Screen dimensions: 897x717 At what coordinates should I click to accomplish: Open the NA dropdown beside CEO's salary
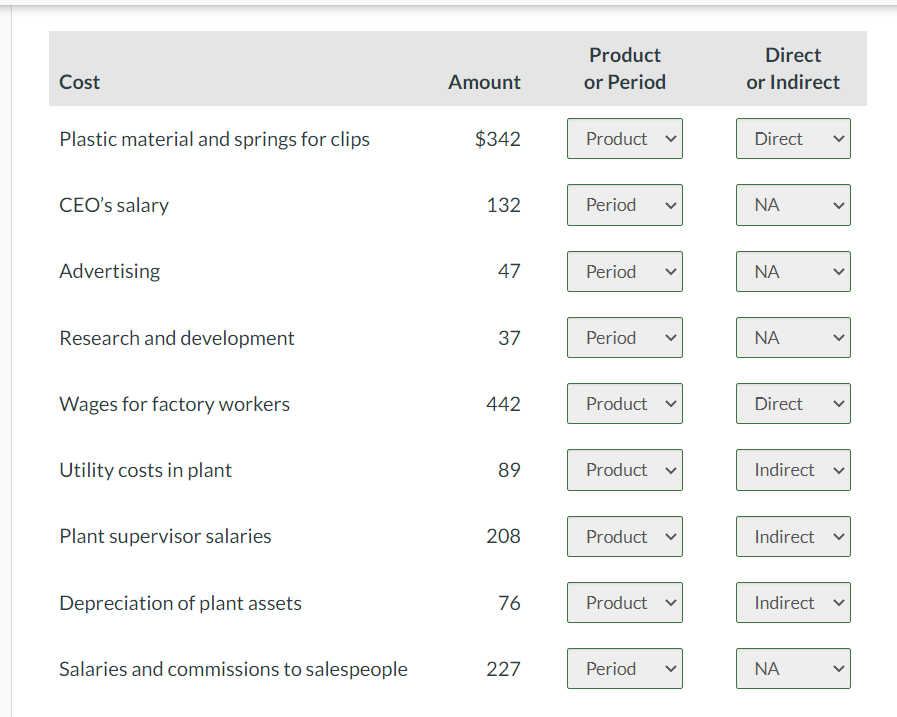click(x=793, y=204)
